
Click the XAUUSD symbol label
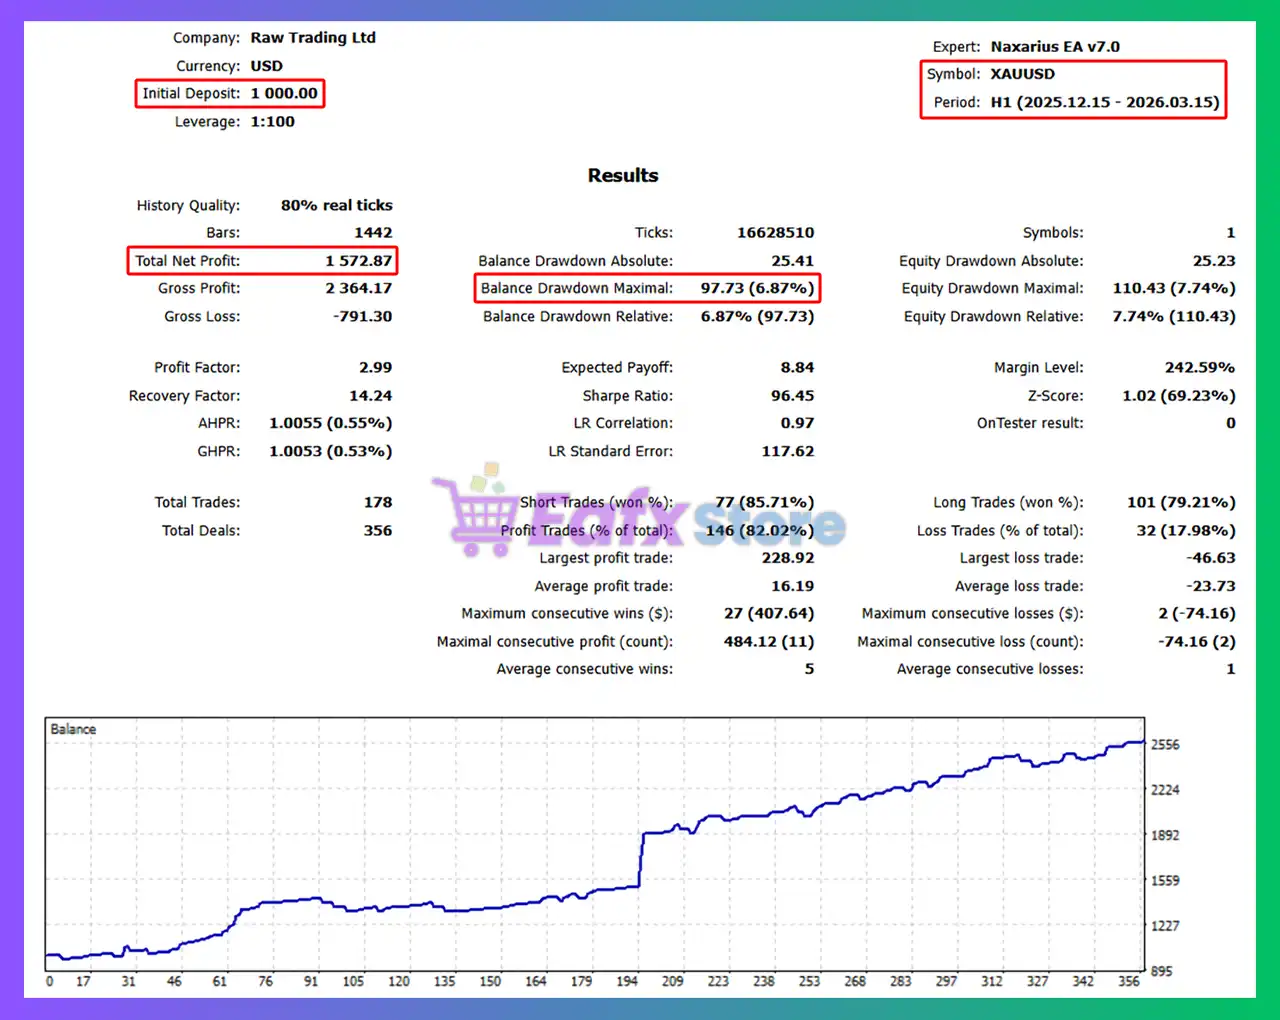point(1022,73)
